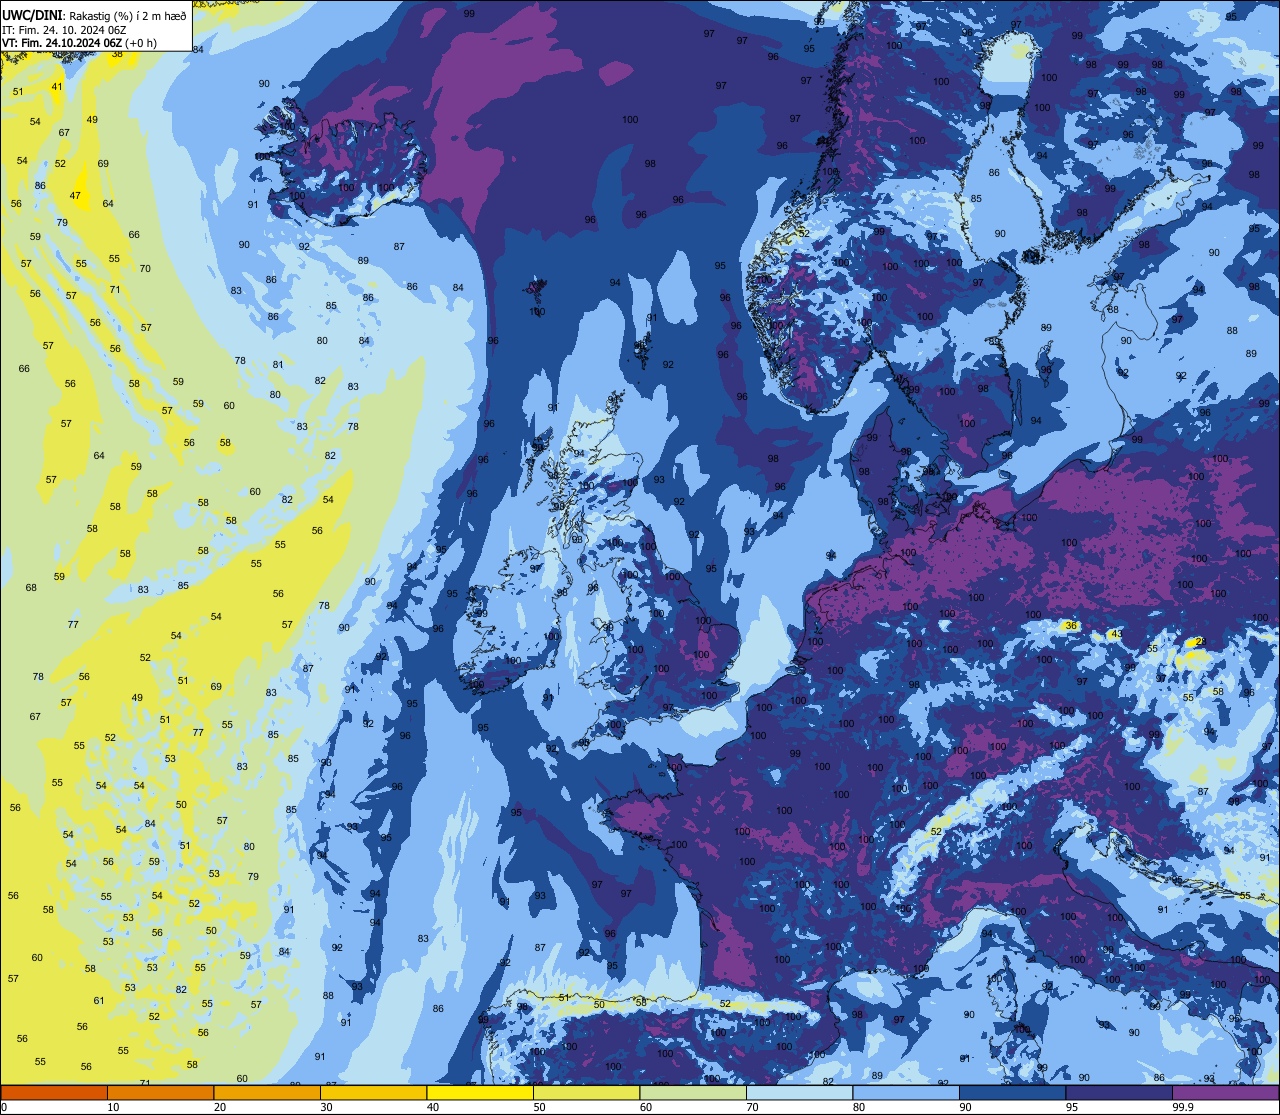Screen dimensions: 1280x1115
Task: Click the humidity value '47' on the map
Action: (x=75, y=196)
